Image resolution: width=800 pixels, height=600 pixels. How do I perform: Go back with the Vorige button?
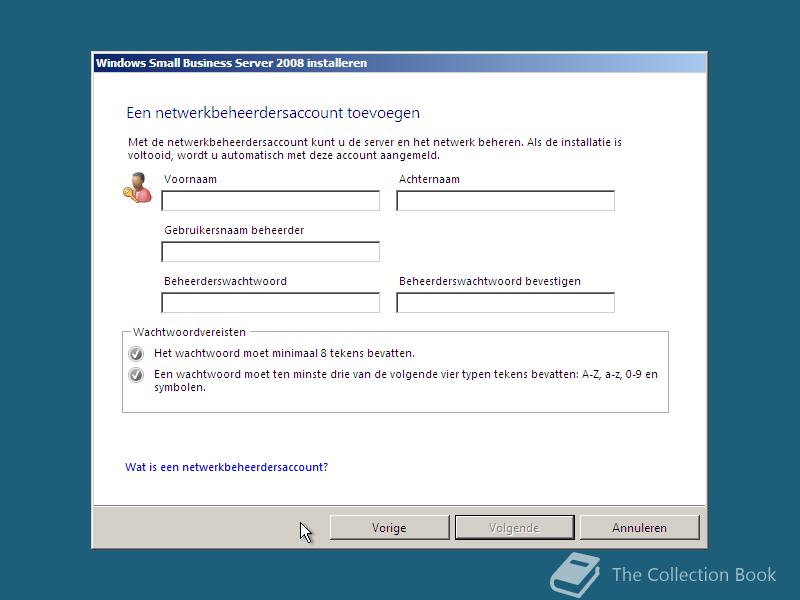click(x=389, y=528)
